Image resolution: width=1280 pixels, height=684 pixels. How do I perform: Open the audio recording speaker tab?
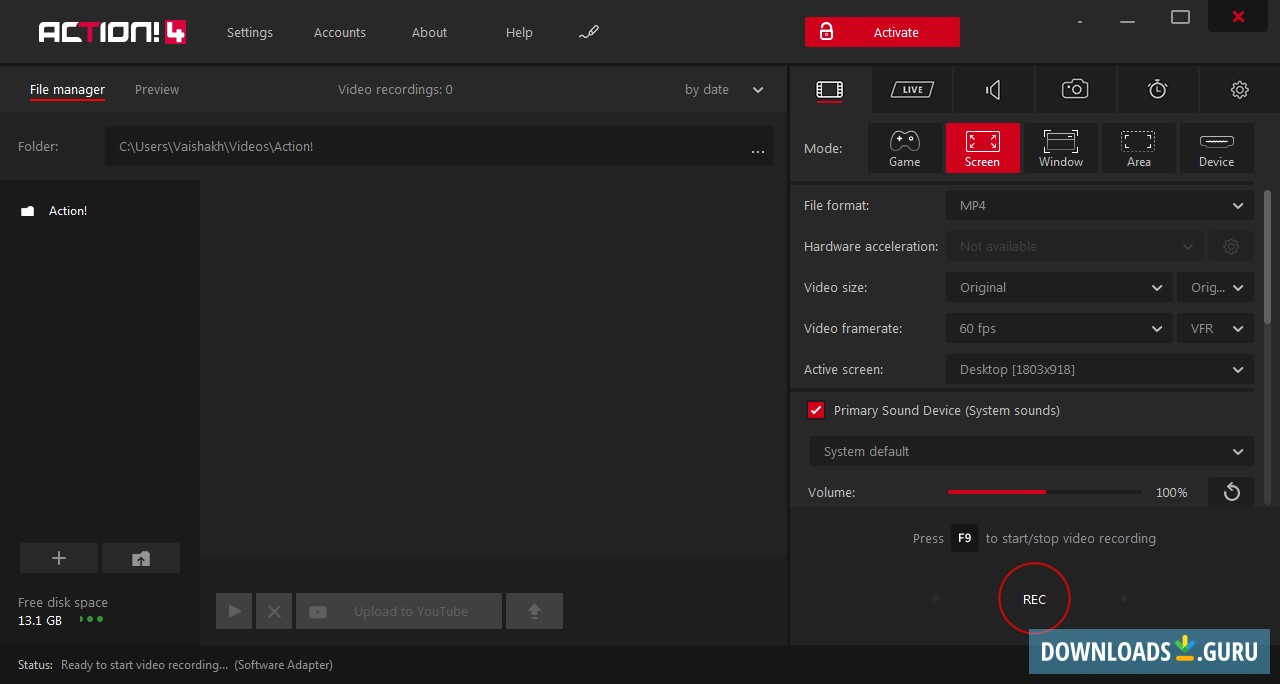point(993,90)
